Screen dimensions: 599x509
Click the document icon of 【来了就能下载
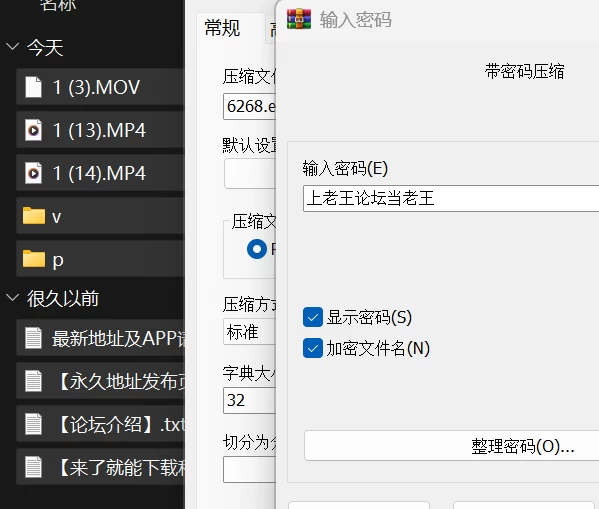33,467
